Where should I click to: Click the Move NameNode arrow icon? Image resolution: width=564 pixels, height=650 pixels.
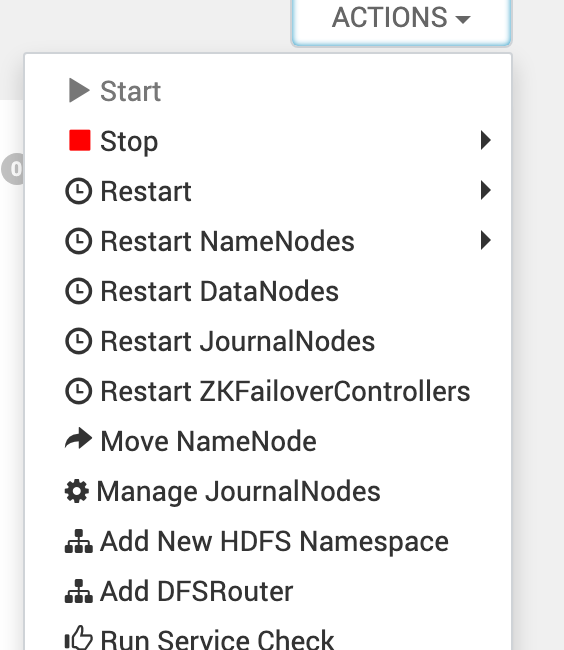click(x=78, y=439)
